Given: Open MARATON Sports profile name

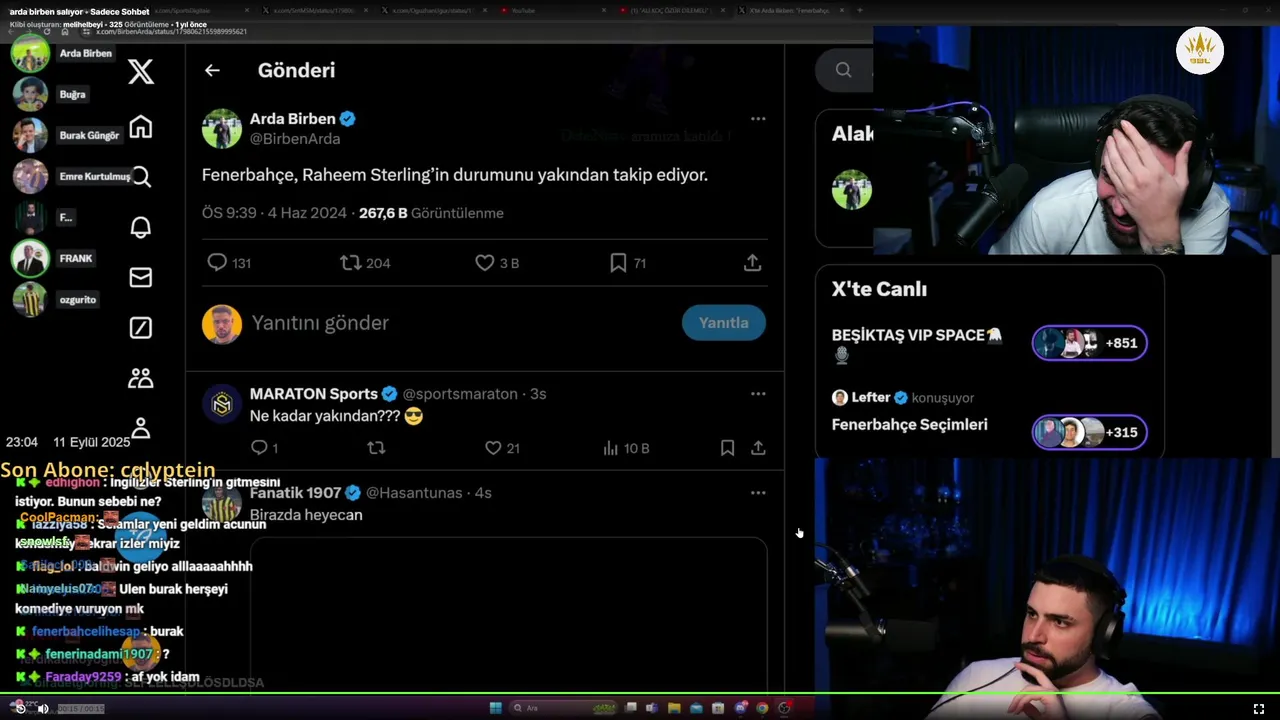Looking at the screenshot, I should click(313, 394).
